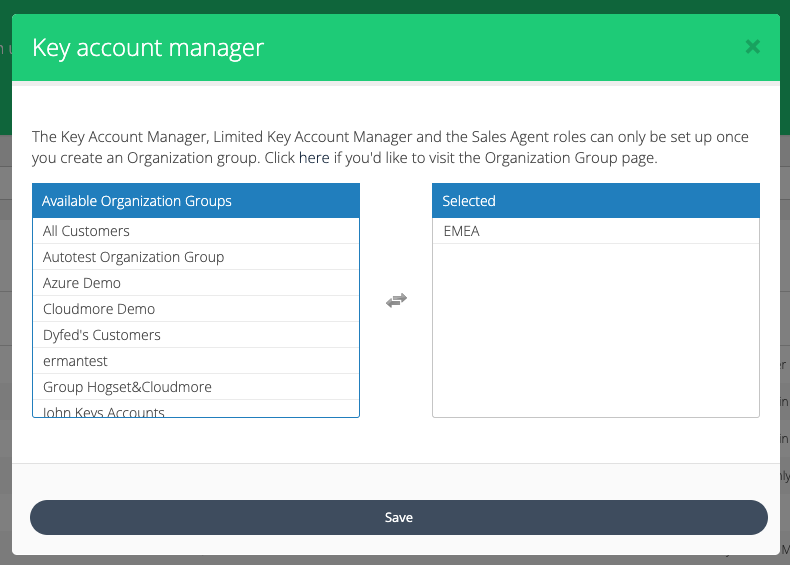Pick the Azure Demo organization group

click(82, 283)
